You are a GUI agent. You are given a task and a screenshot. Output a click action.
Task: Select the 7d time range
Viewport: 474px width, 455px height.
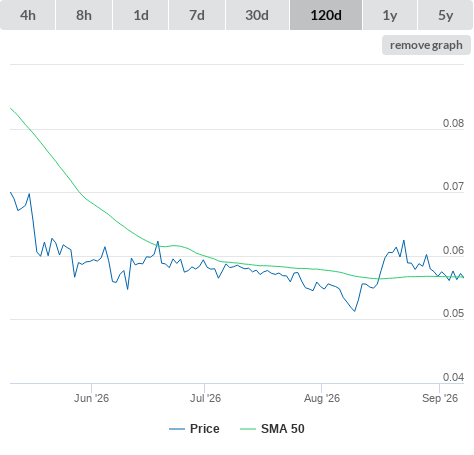pyautogui.click(x=197, y=15)
